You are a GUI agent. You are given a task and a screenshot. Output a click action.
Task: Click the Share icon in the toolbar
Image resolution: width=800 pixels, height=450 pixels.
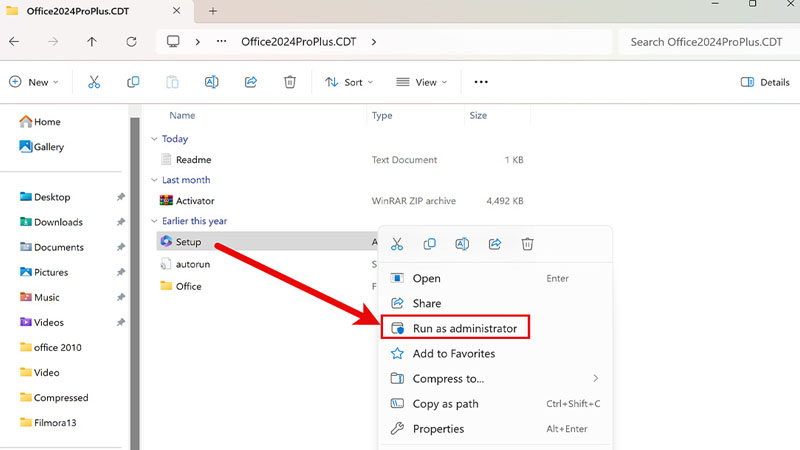click(251, 82)
